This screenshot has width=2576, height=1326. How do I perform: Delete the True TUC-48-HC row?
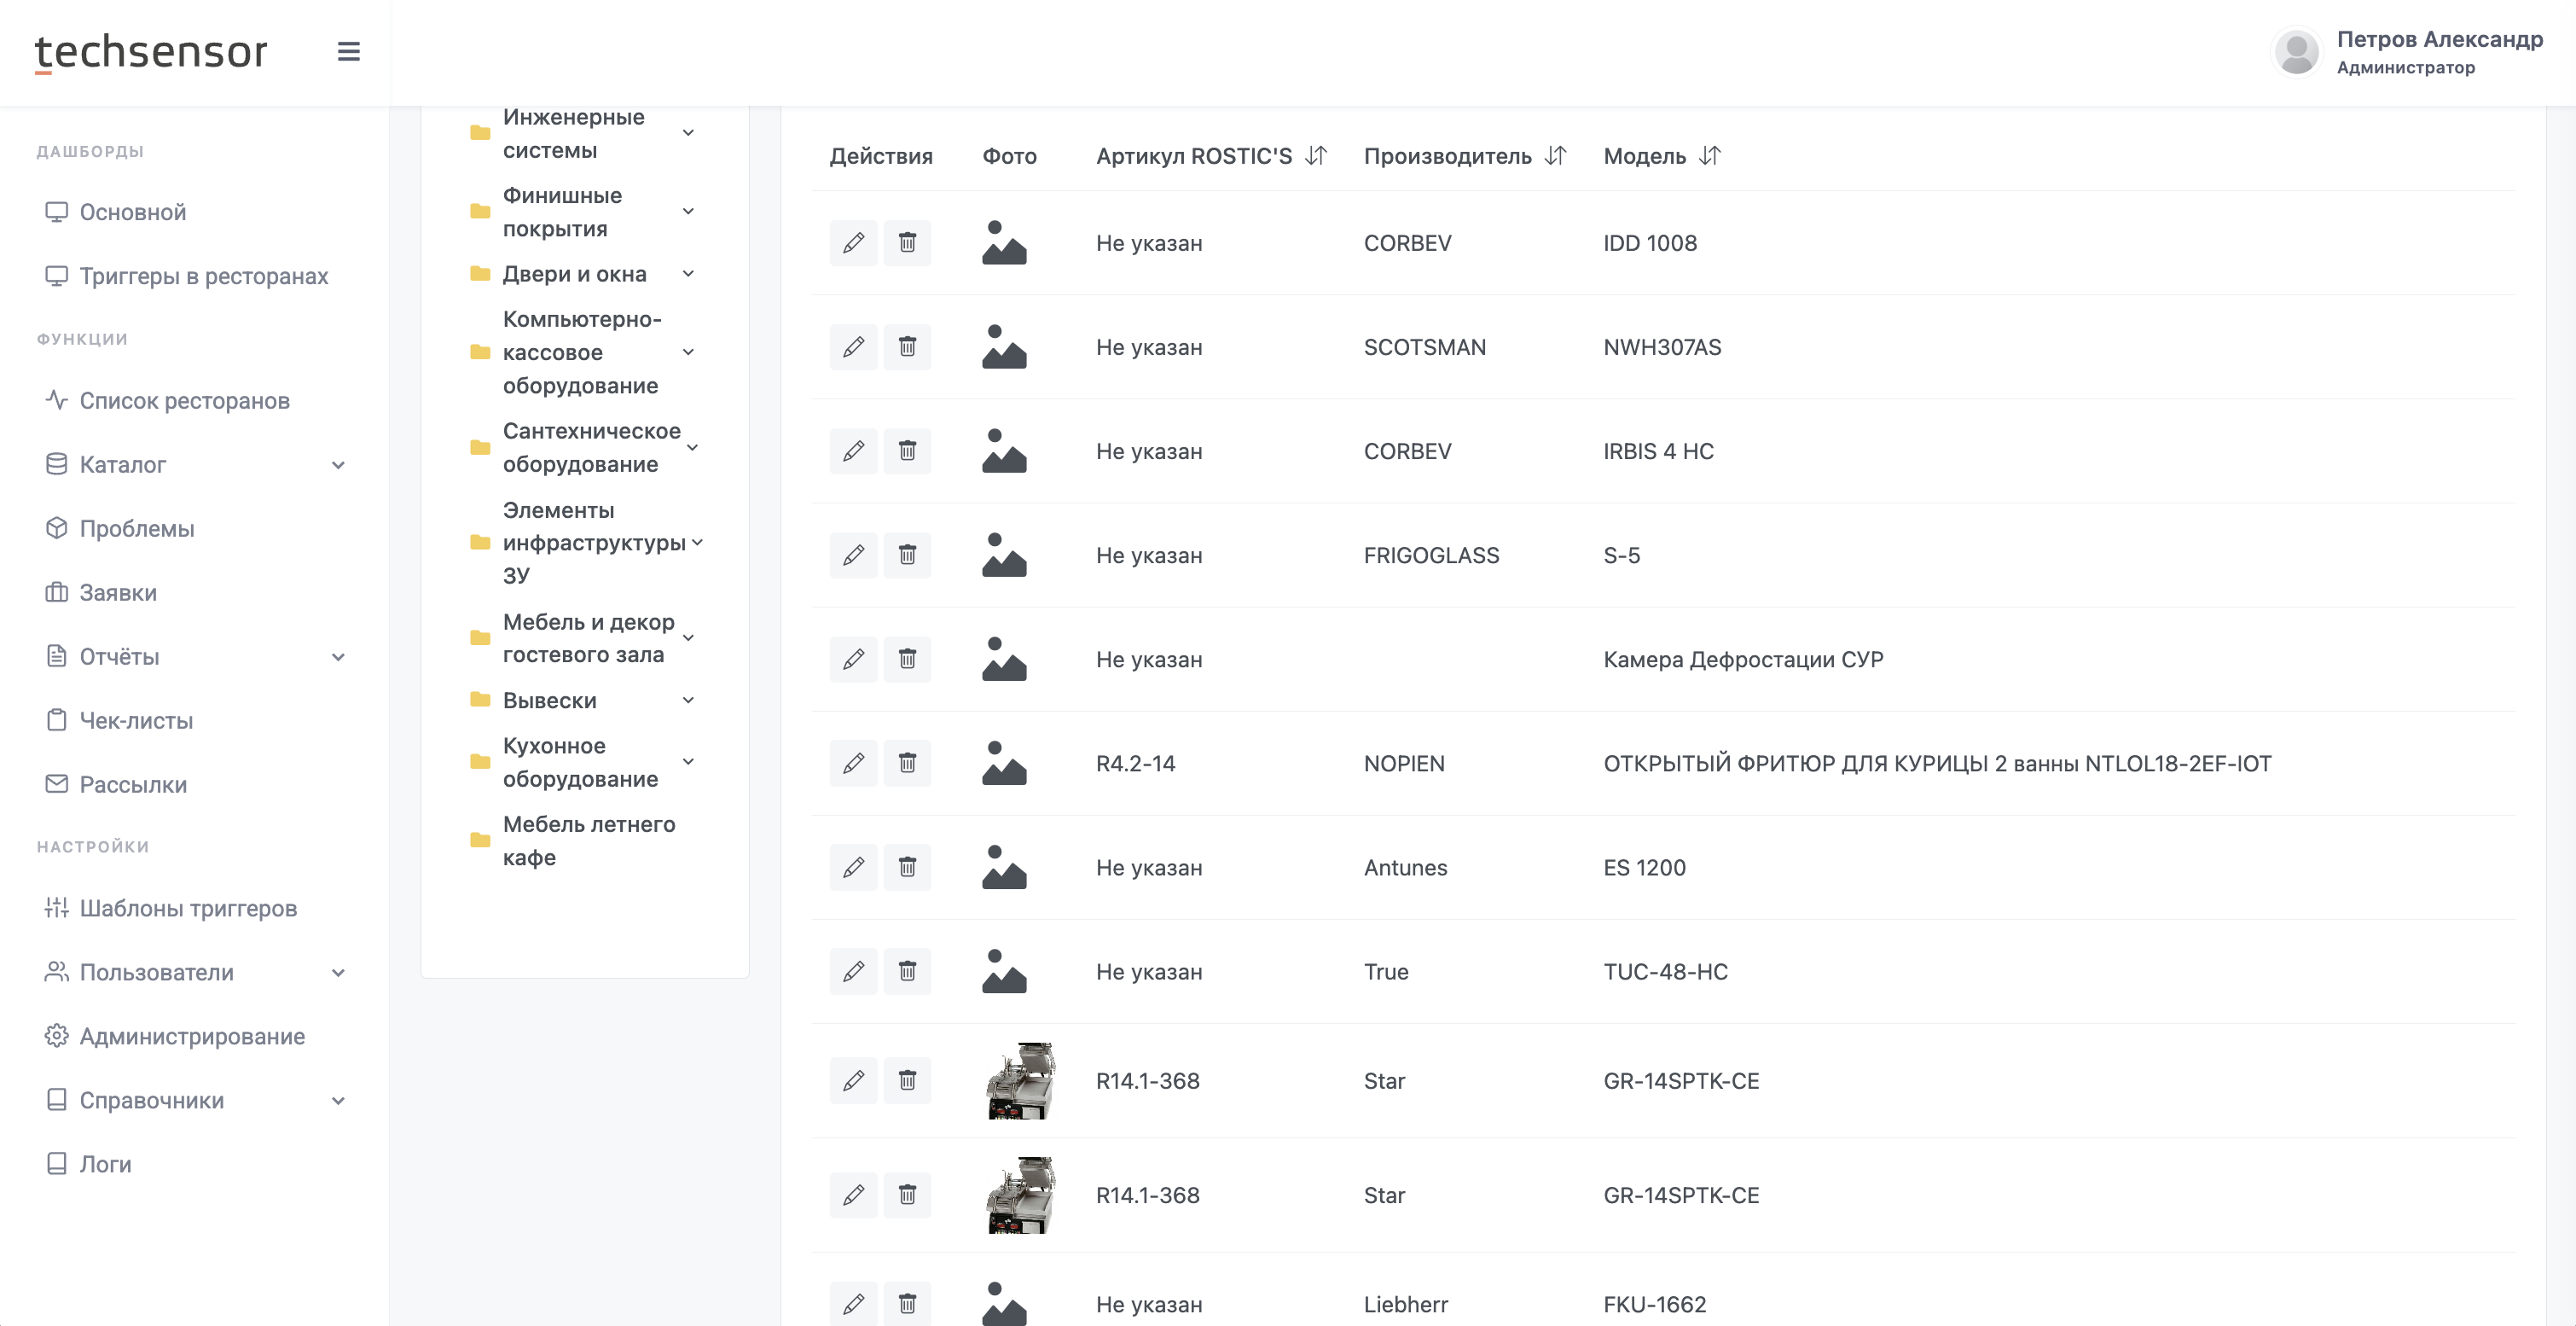907,971
